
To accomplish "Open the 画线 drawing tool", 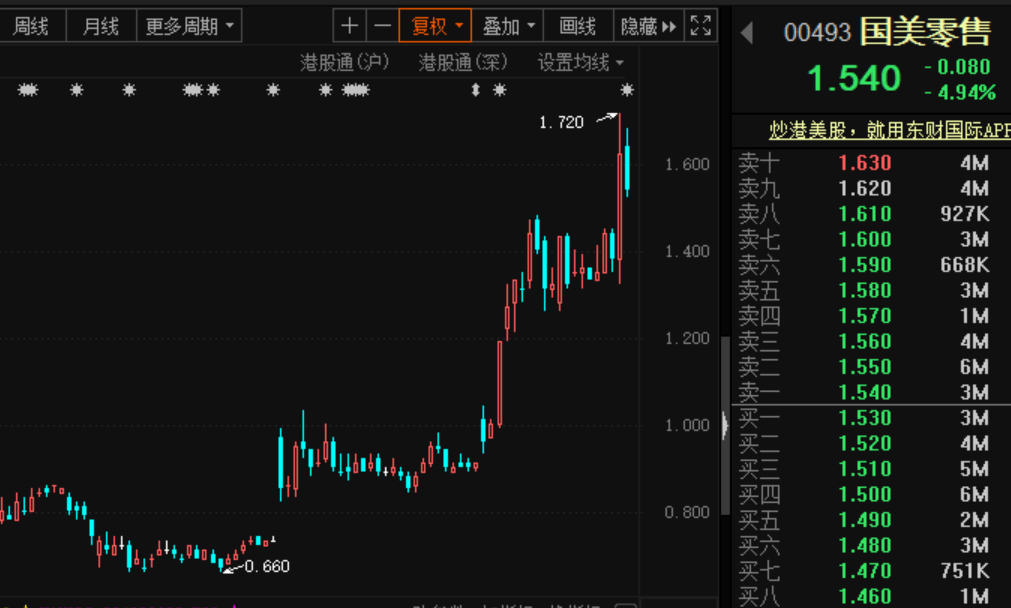I will coord(578,26).
